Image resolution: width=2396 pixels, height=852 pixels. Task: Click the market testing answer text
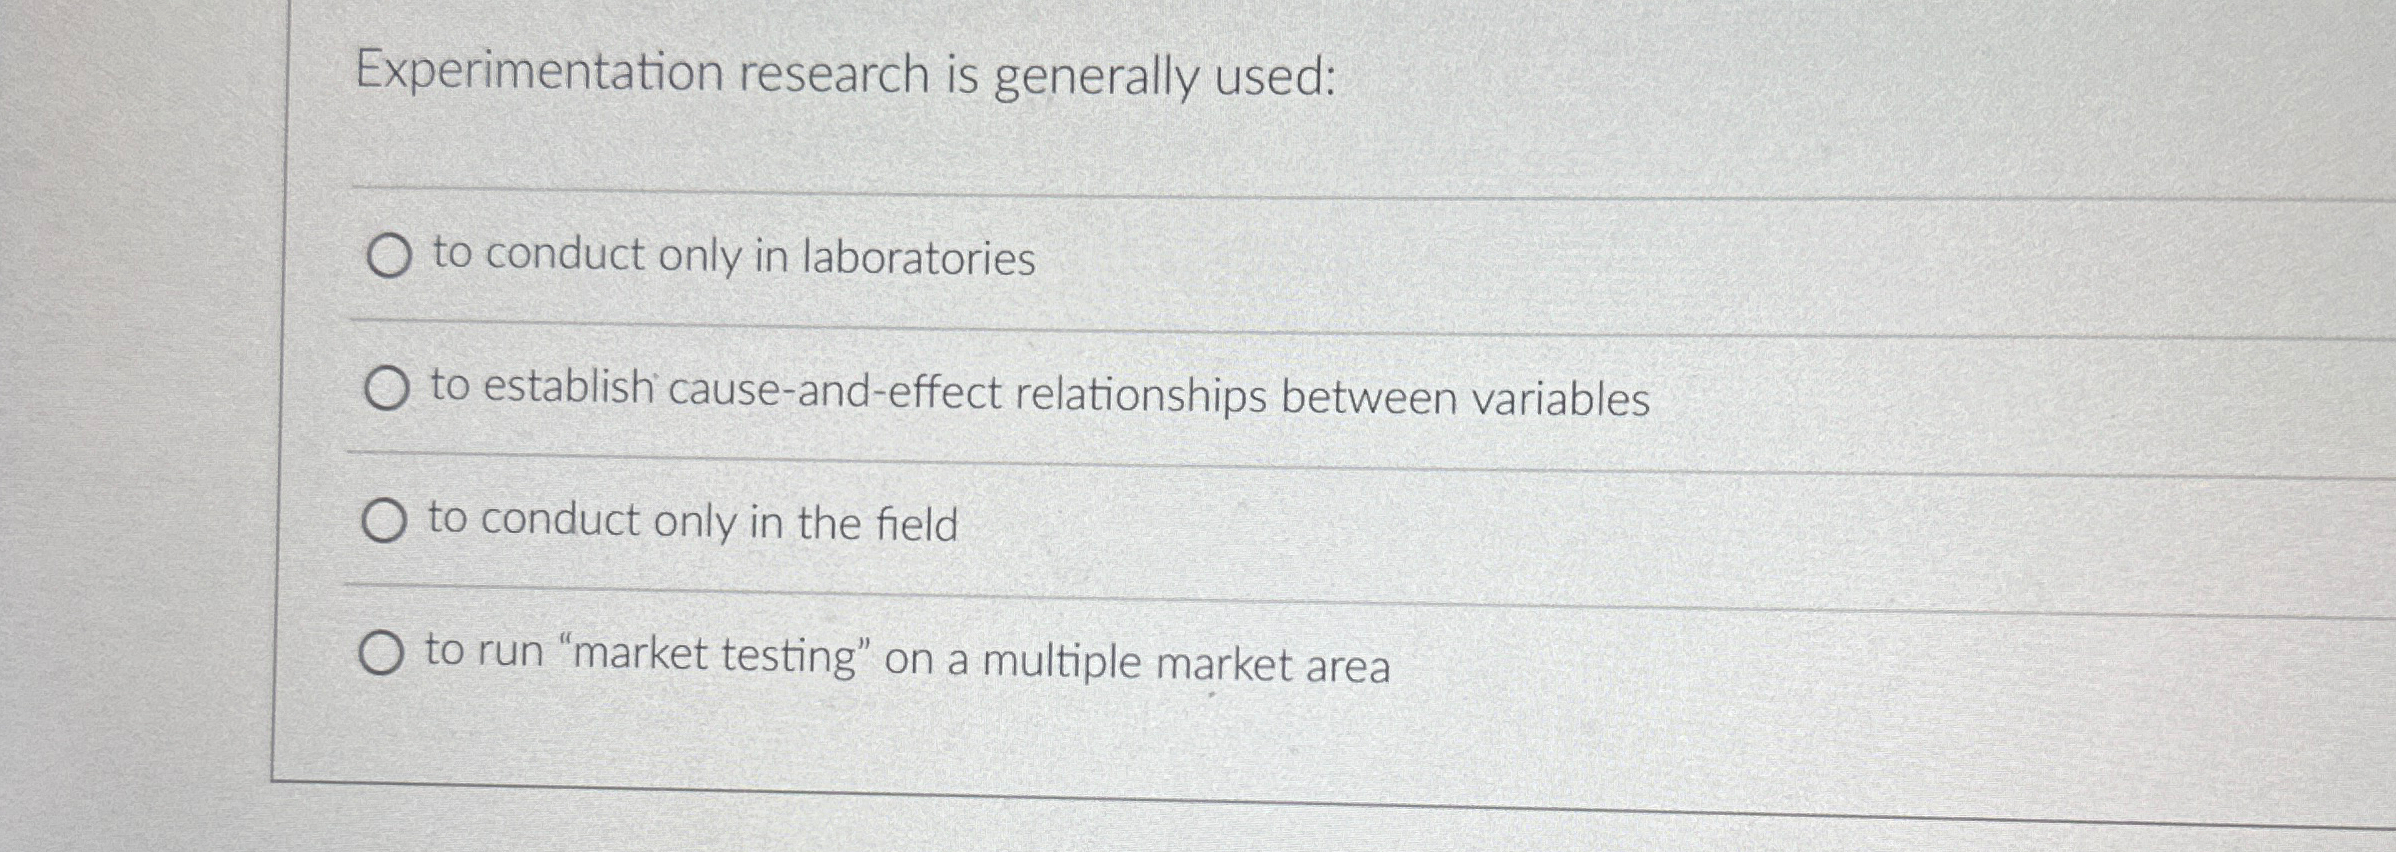coord(905,660)
